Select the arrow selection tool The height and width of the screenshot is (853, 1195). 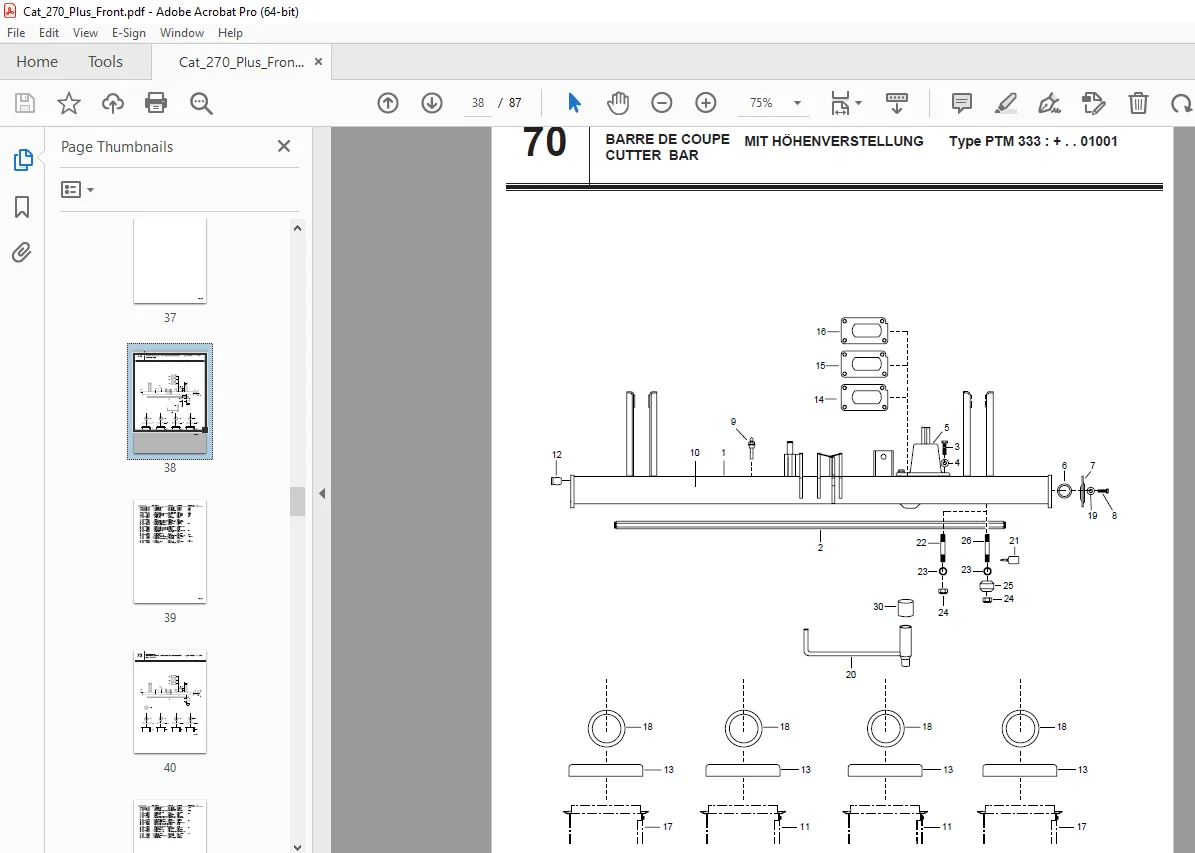574,103
